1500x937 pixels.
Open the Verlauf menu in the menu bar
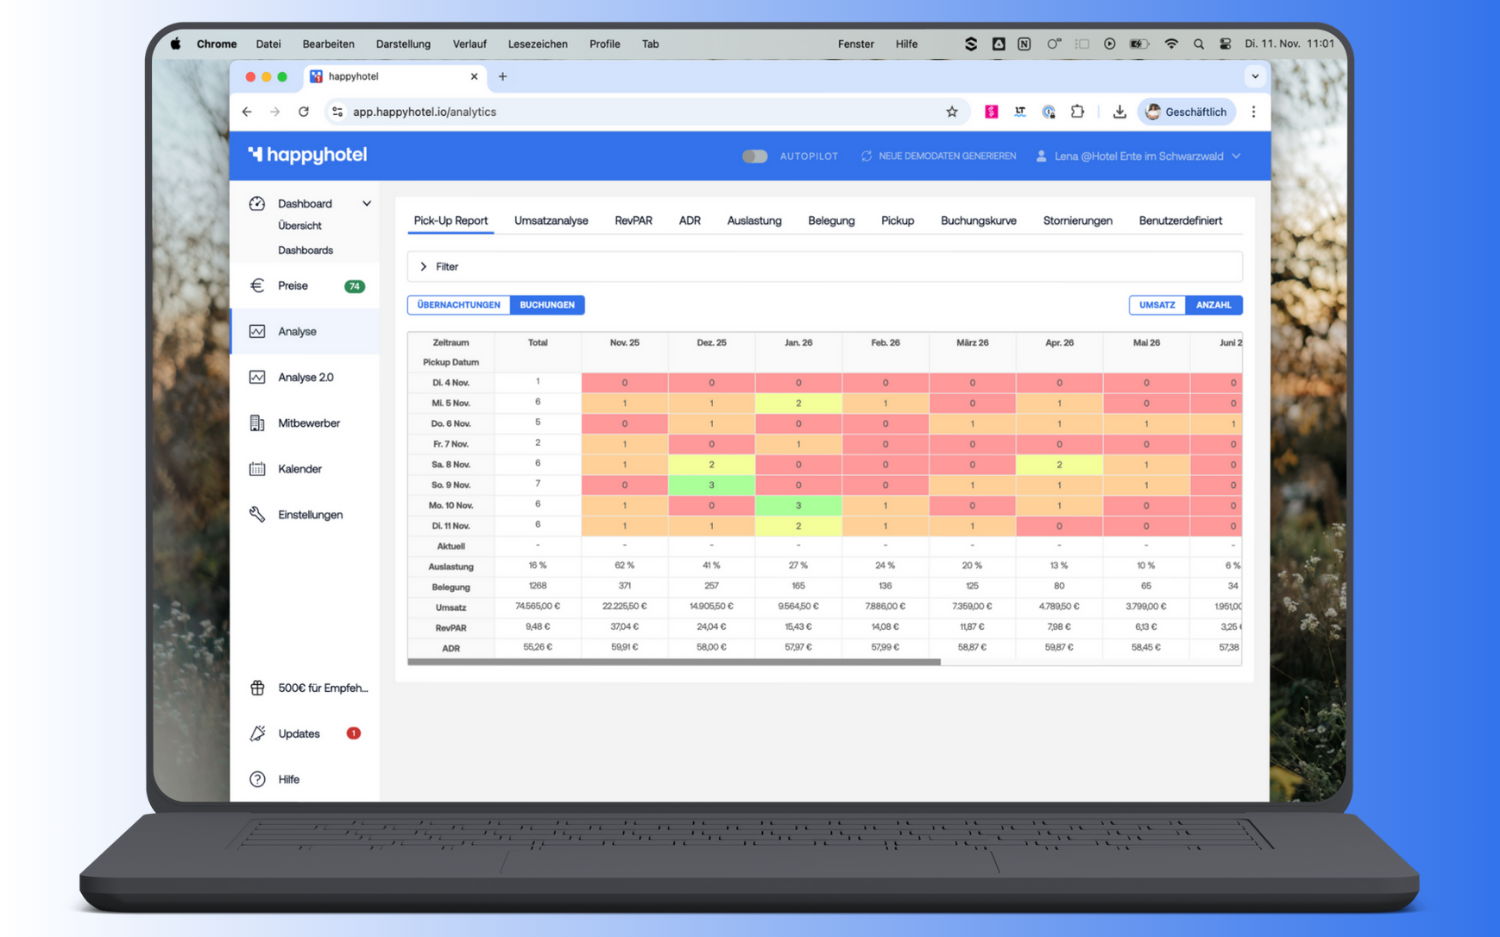(x=470, y=44)
